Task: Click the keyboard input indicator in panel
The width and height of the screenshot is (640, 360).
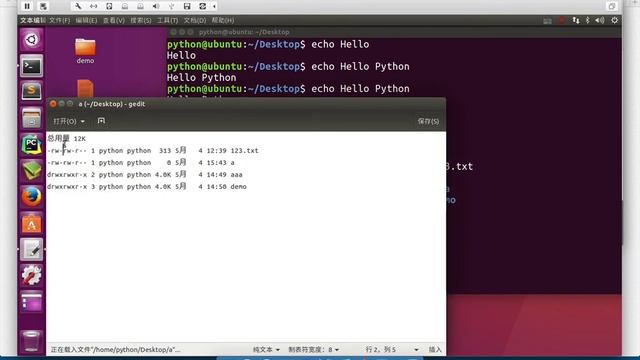Action: click(547, 20)
